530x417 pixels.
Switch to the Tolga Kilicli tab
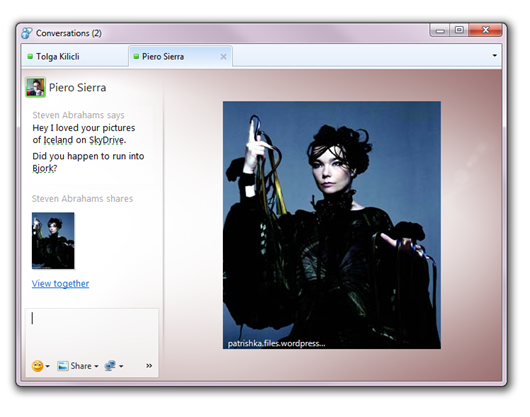(x=75, y=56)
